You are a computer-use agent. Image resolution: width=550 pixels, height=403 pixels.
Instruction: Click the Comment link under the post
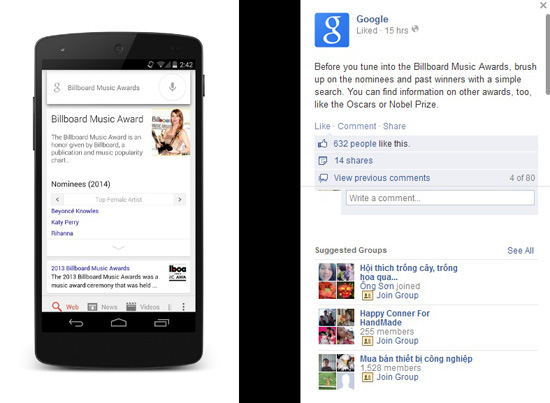[357, 126]
